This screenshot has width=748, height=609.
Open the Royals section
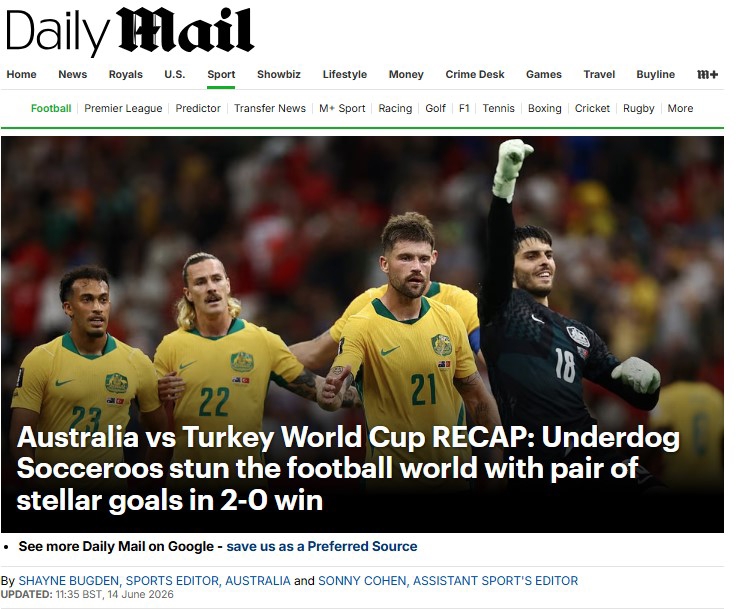(125, 74)
